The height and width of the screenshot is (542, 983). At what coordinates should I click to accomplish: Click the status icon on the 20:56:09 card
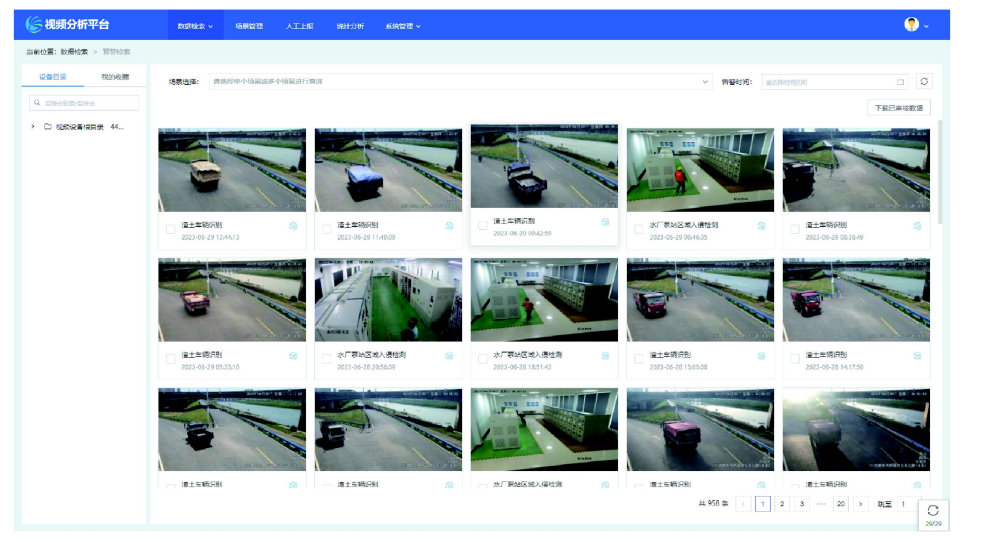pos(449,356)
